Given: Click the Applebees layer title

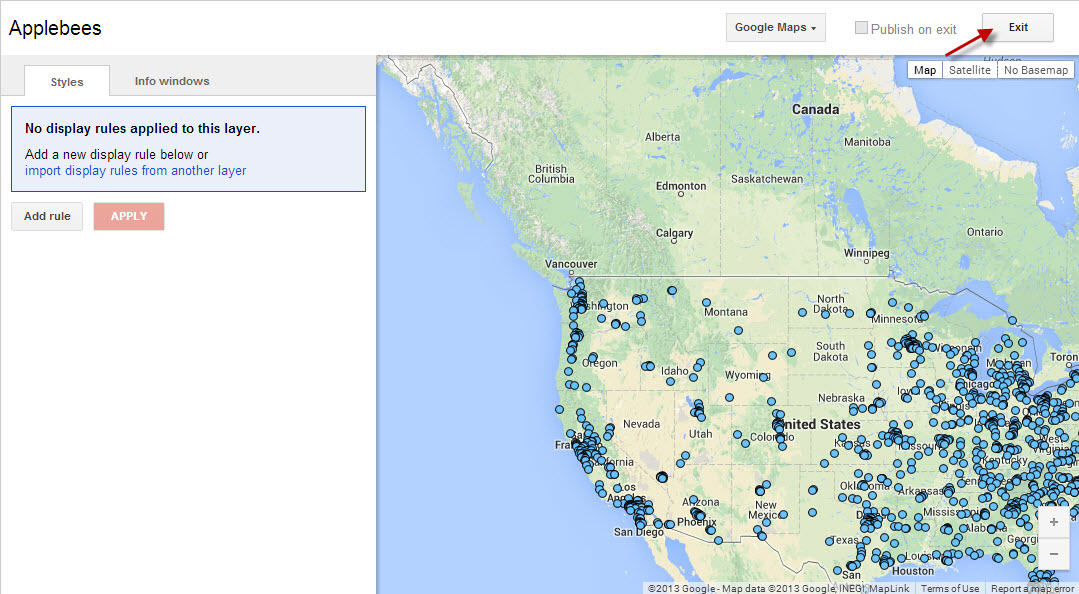Looking at the screenshot, I should 55,28.
